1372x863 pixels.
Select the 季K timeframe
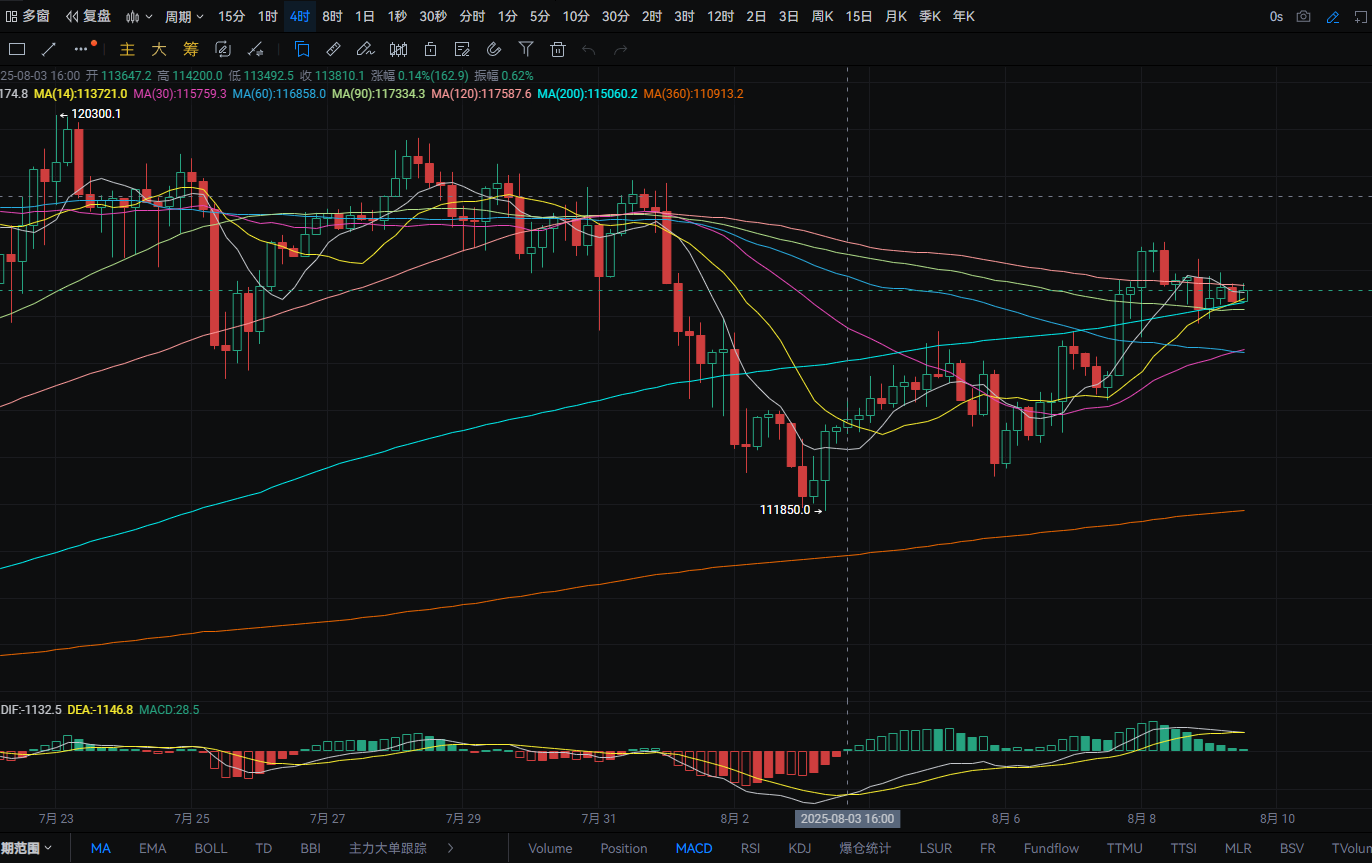coord(930,16)
